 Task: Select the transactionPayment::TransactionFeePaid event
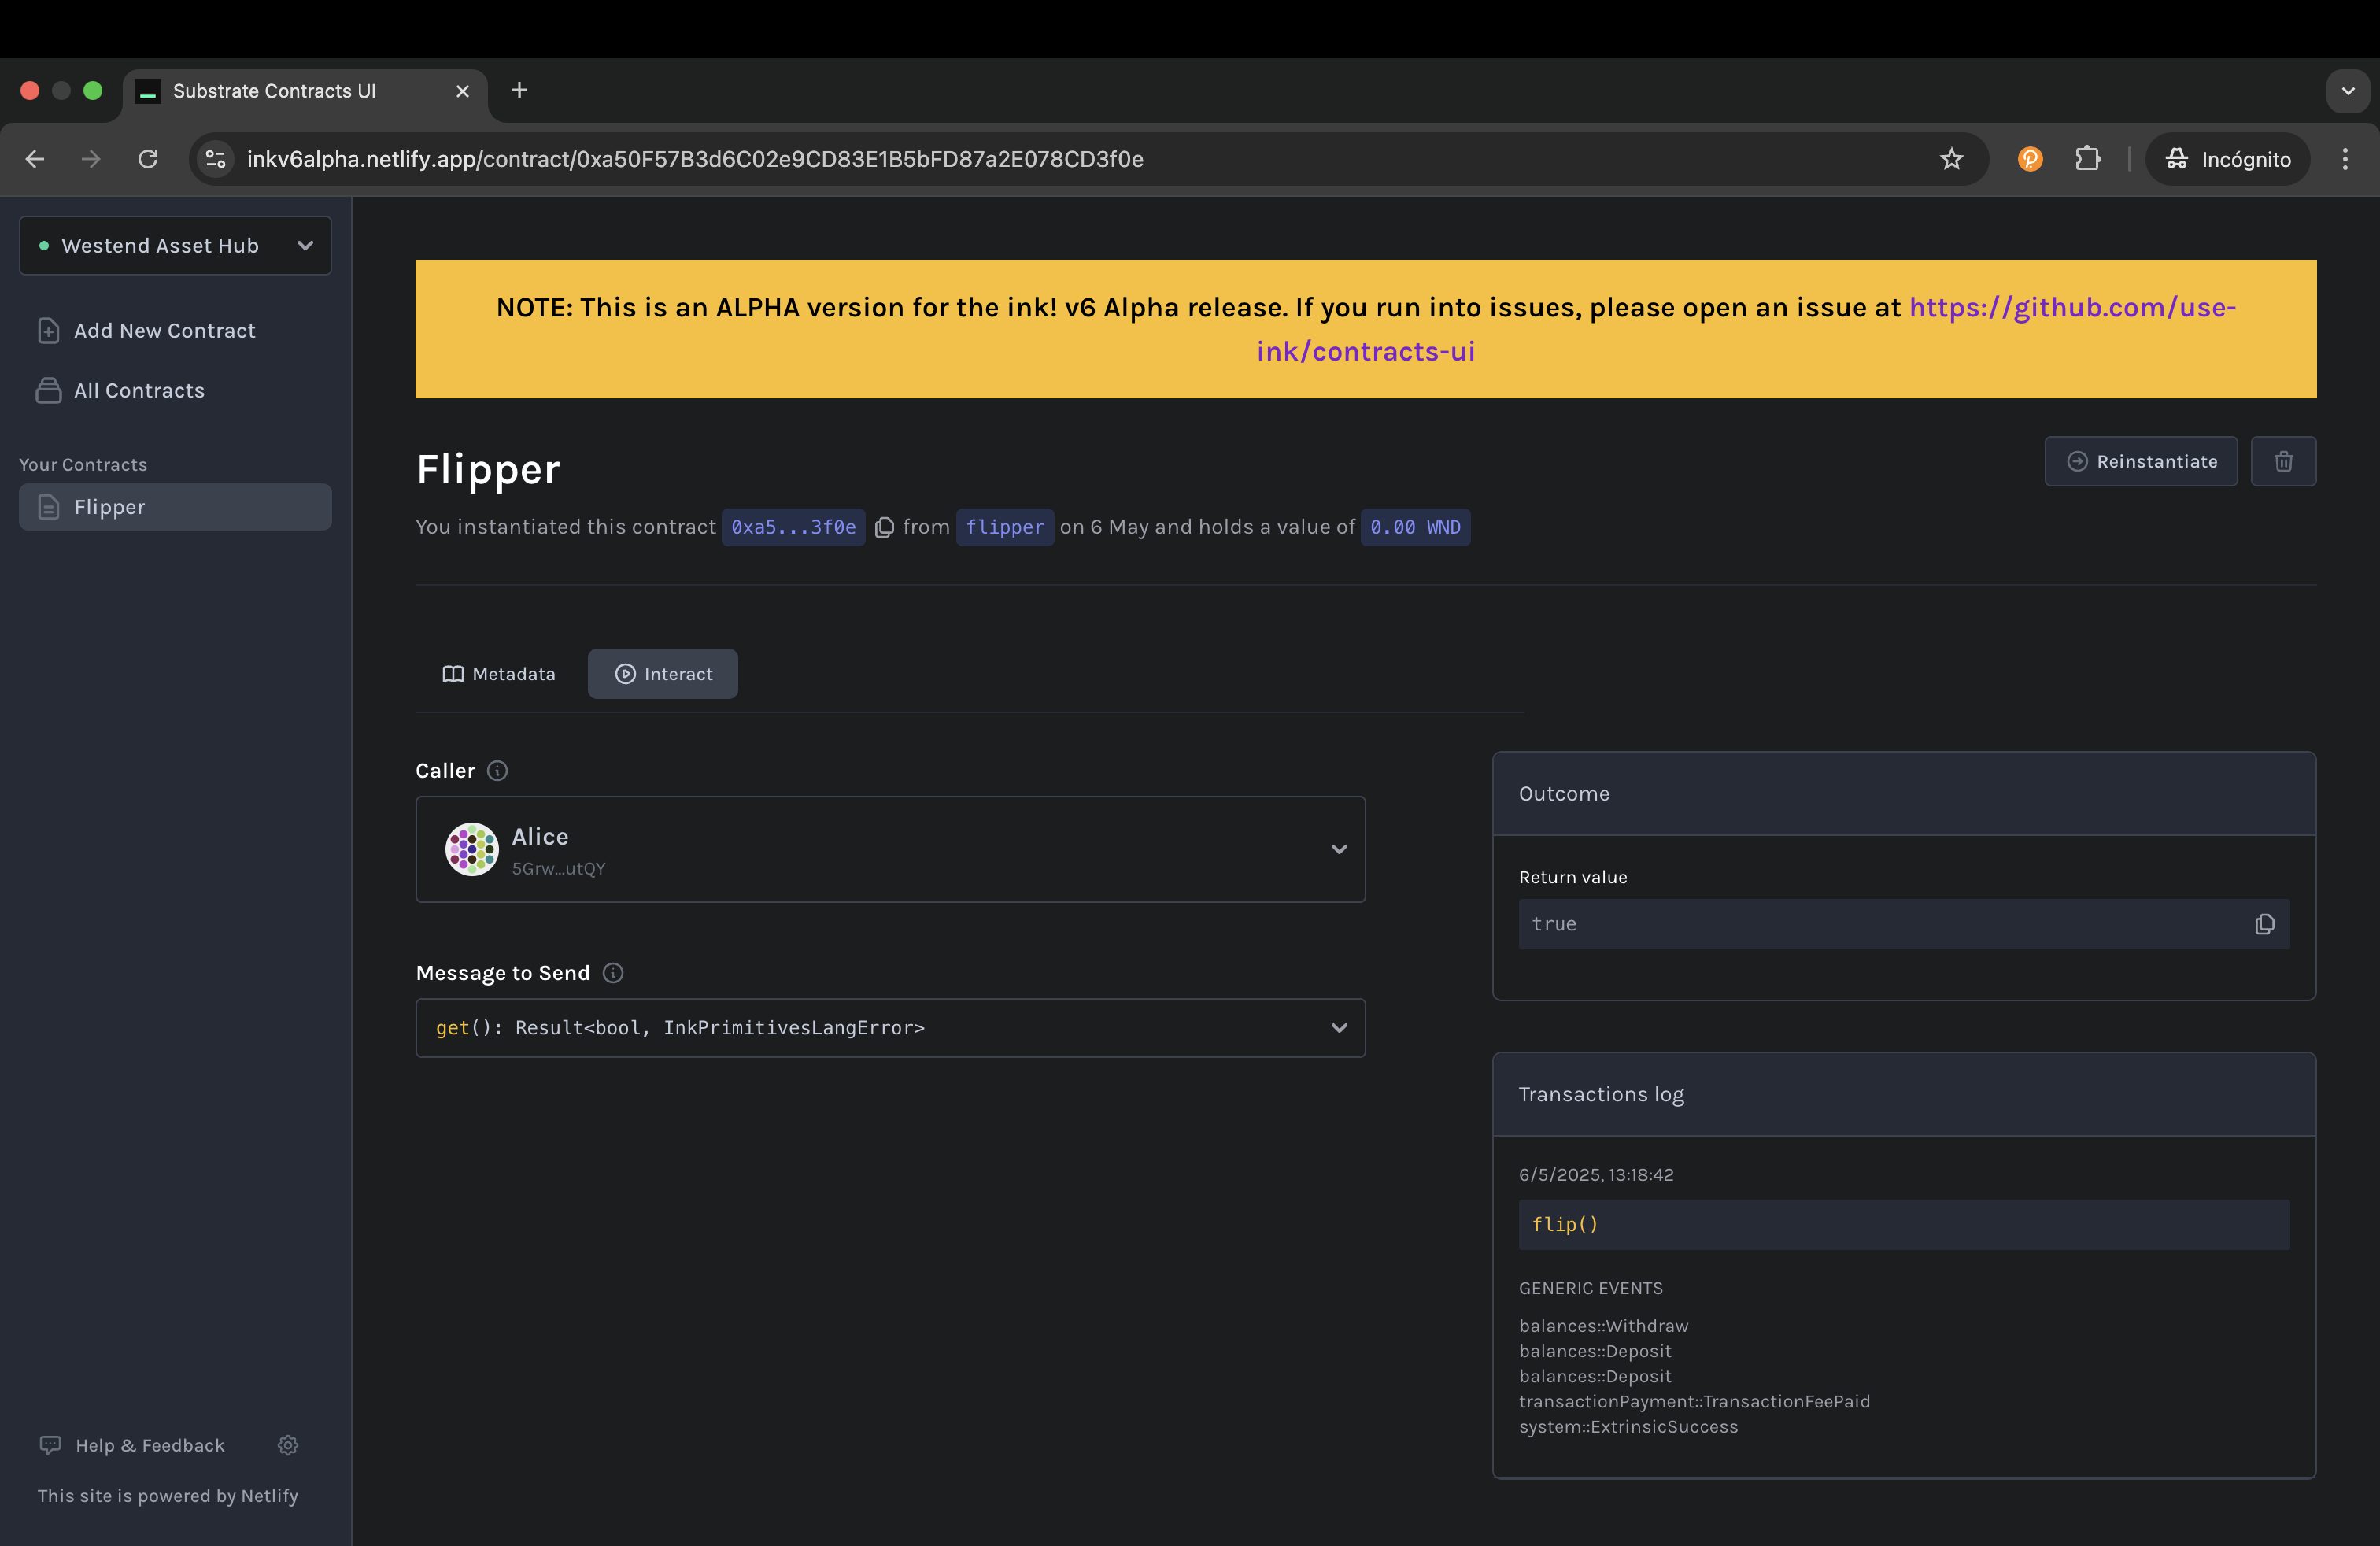click(1694, 1401)
